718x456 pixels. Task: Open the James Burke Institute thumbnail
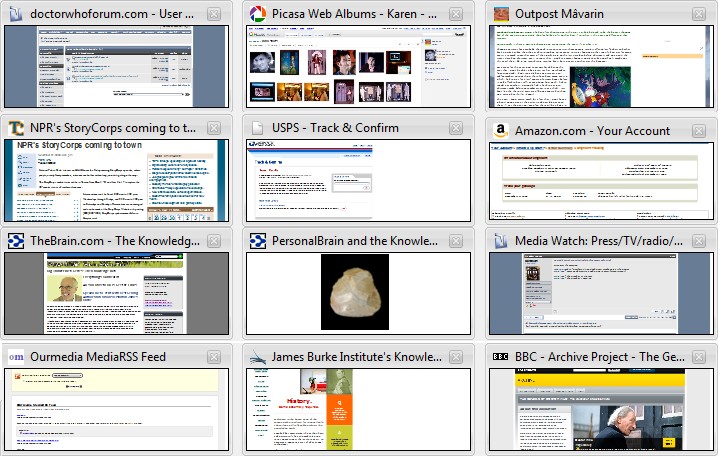pyautogui.click(x=359, y=409)
